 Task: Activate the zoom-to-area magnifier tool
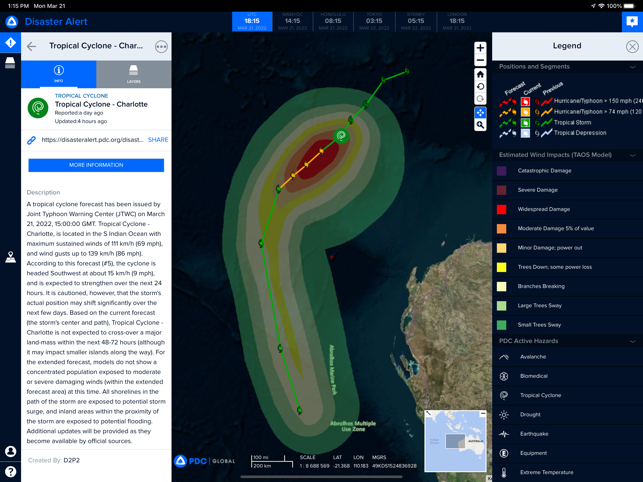480,125
